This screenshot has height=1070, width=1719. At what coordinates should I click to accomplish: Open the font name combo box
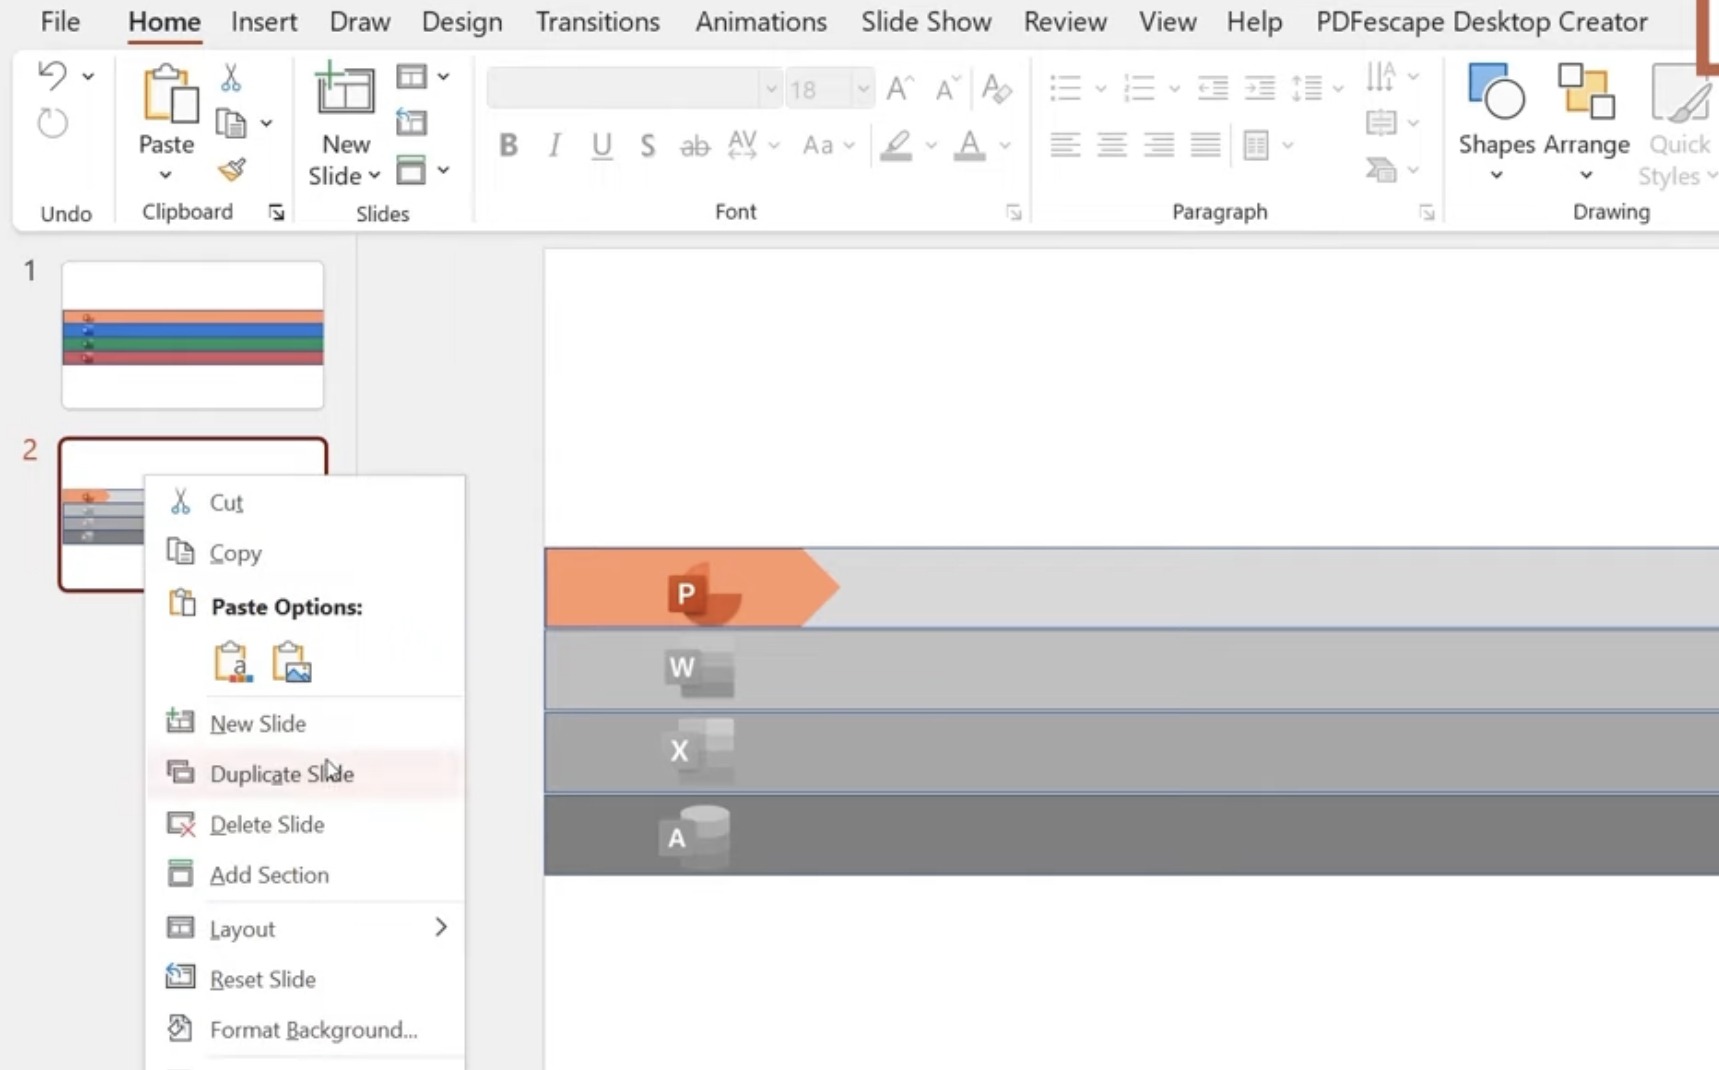(634, 90)
